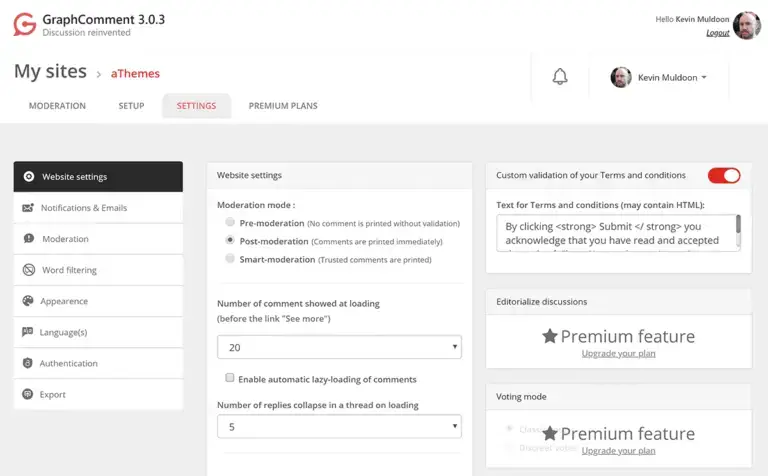Image resolution: width=768 pixels, height=476 pixels.
Task: Open Word filtering settings
Action: pyautogui.click(x=98, y=270)
